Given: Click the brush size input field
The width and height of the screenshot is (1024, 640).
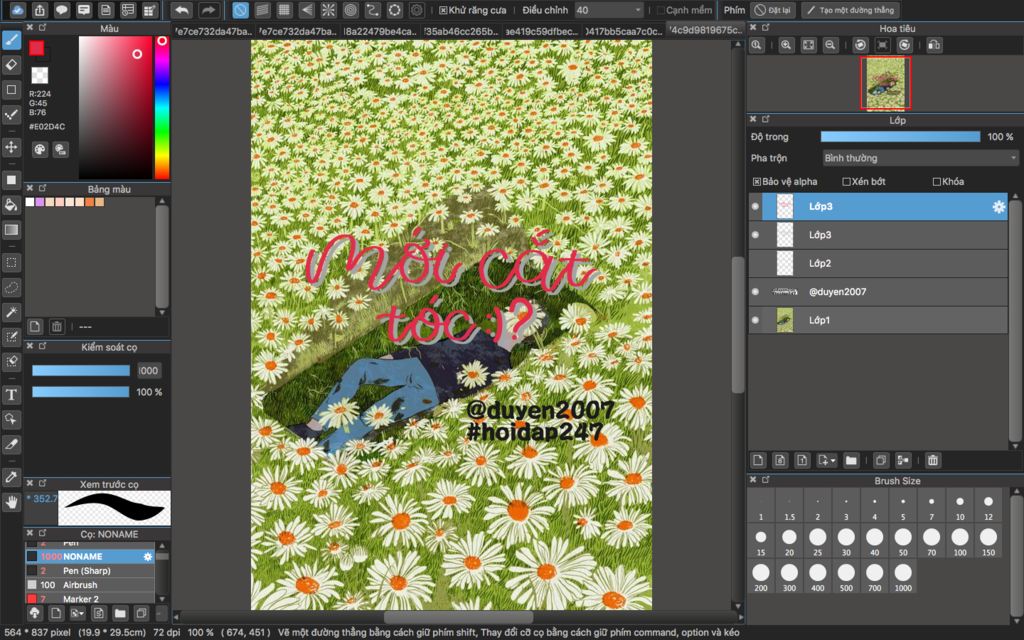Looking at the screenshot, I should pyautogui.click(x=149, y=370).
